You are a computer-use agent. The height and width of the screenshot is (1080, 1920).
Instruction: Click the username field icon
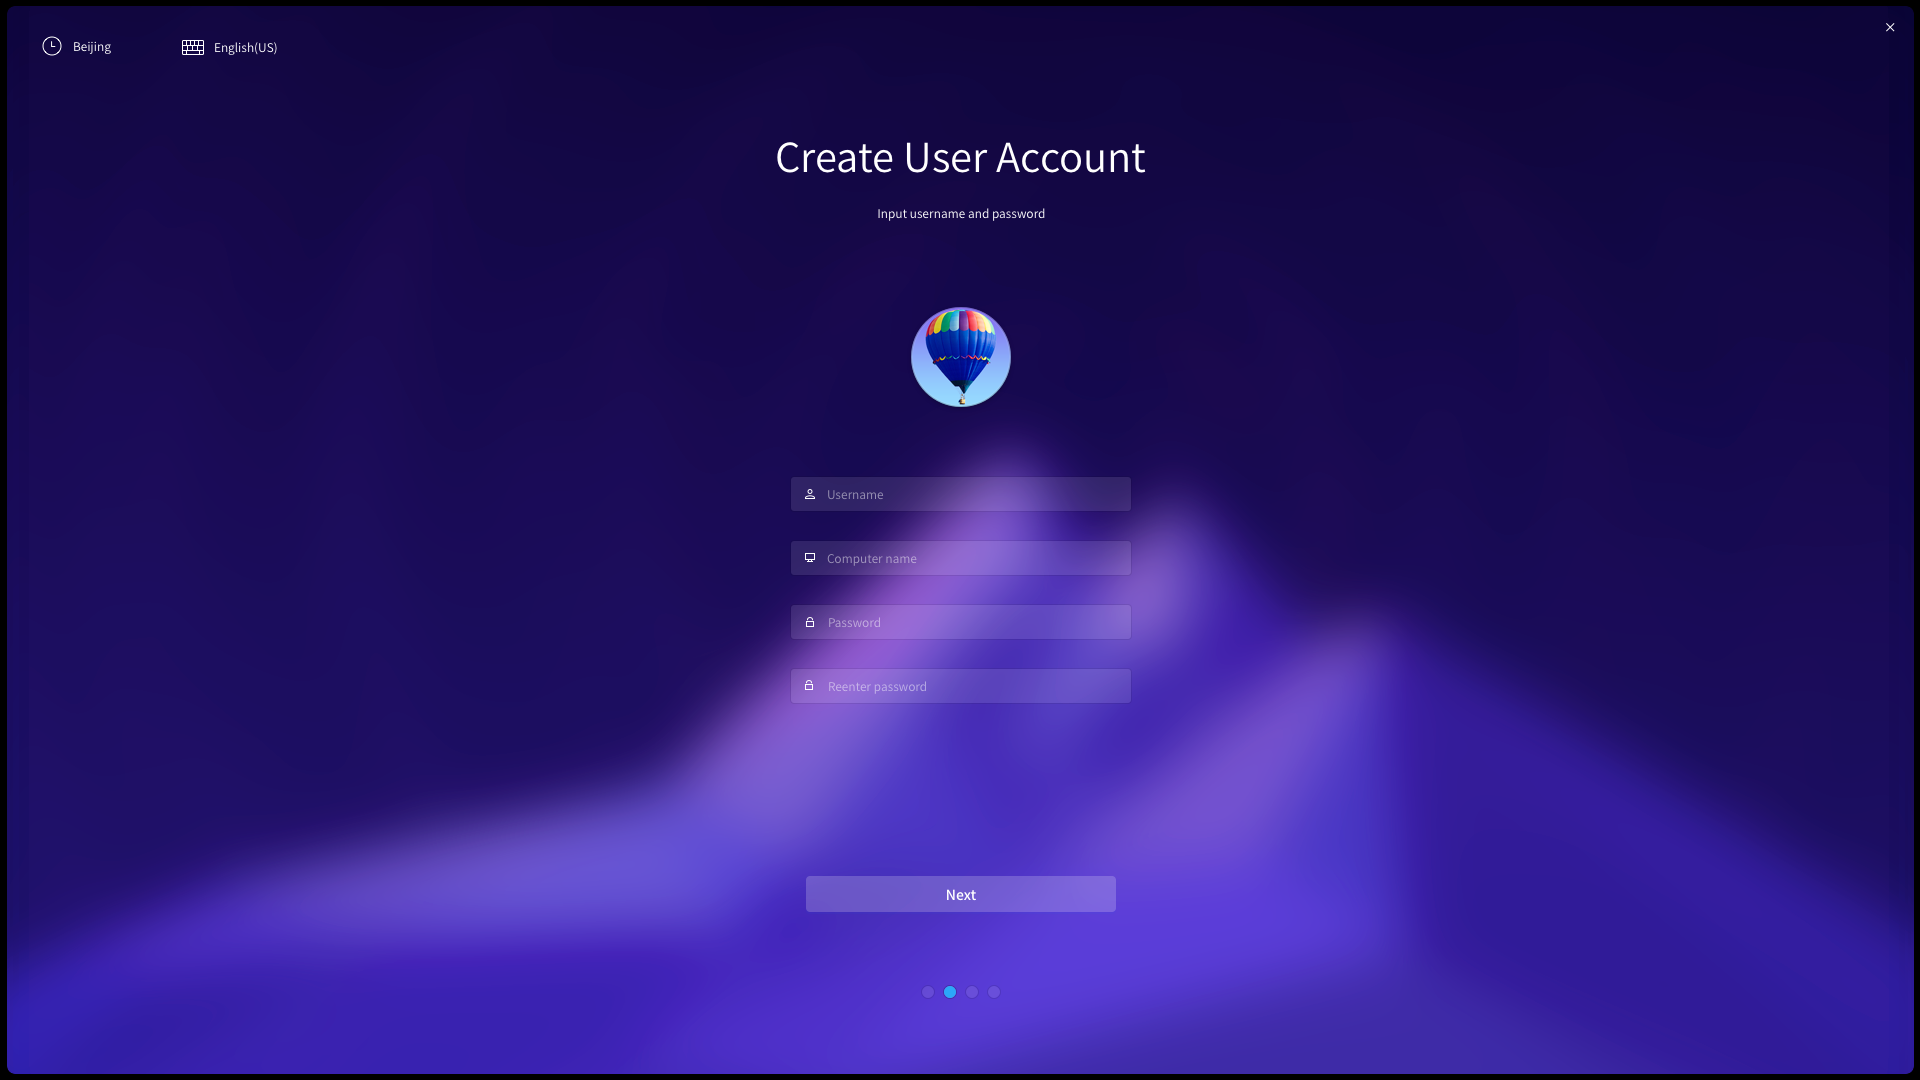810,493
